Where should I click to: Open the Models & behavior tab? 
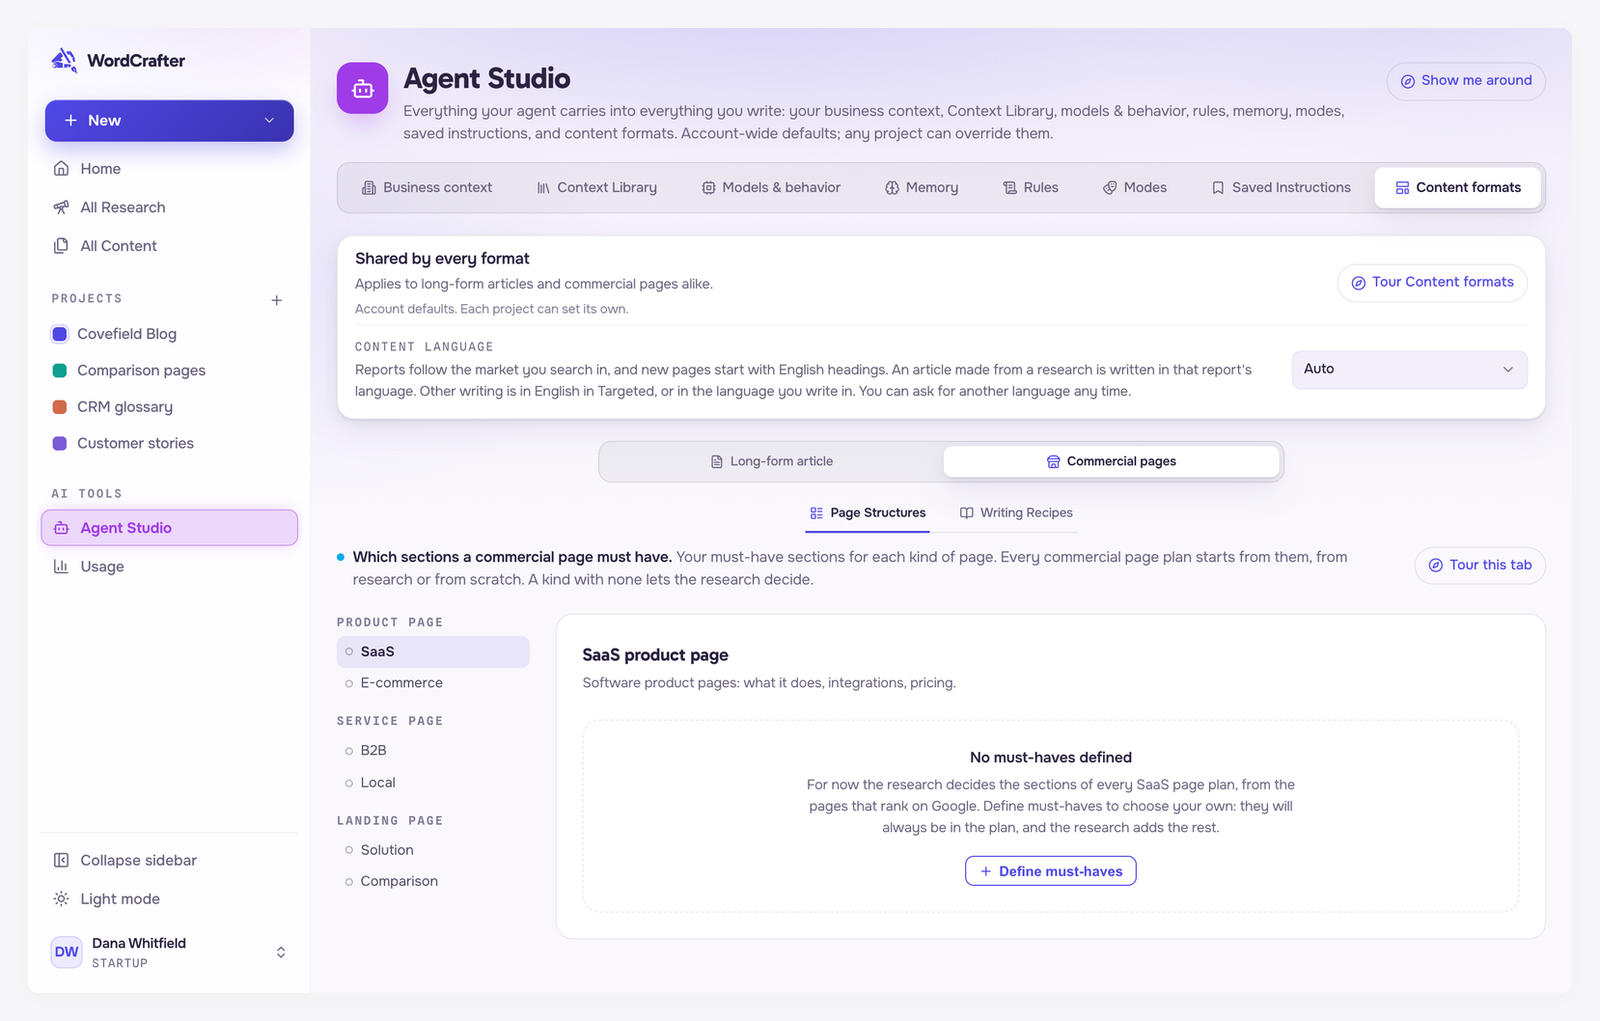[x=771, y=188]
